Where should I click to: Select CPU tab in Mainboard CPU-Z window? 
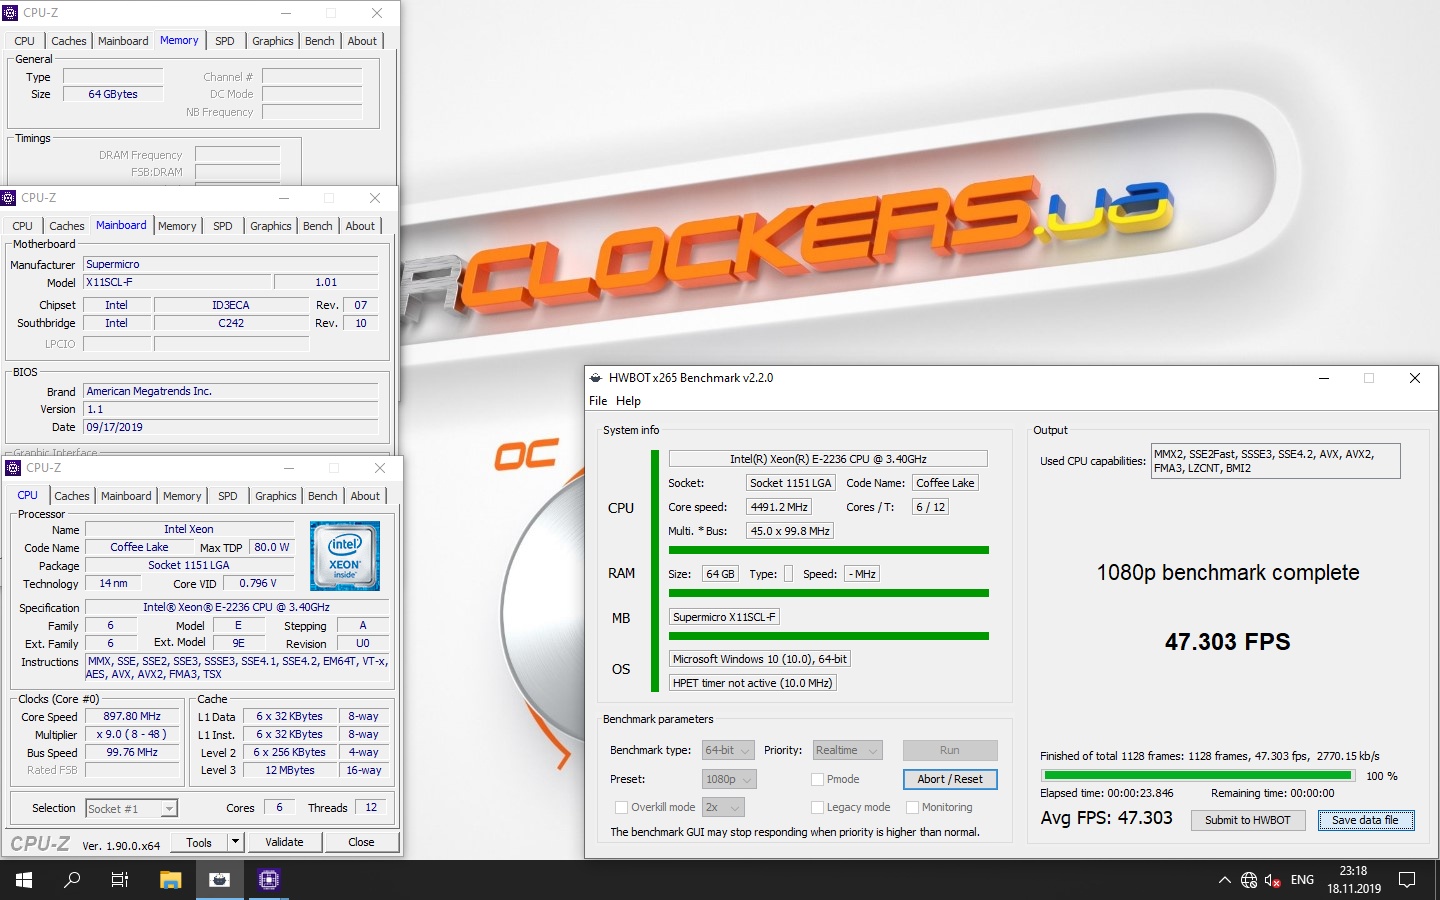23,226
